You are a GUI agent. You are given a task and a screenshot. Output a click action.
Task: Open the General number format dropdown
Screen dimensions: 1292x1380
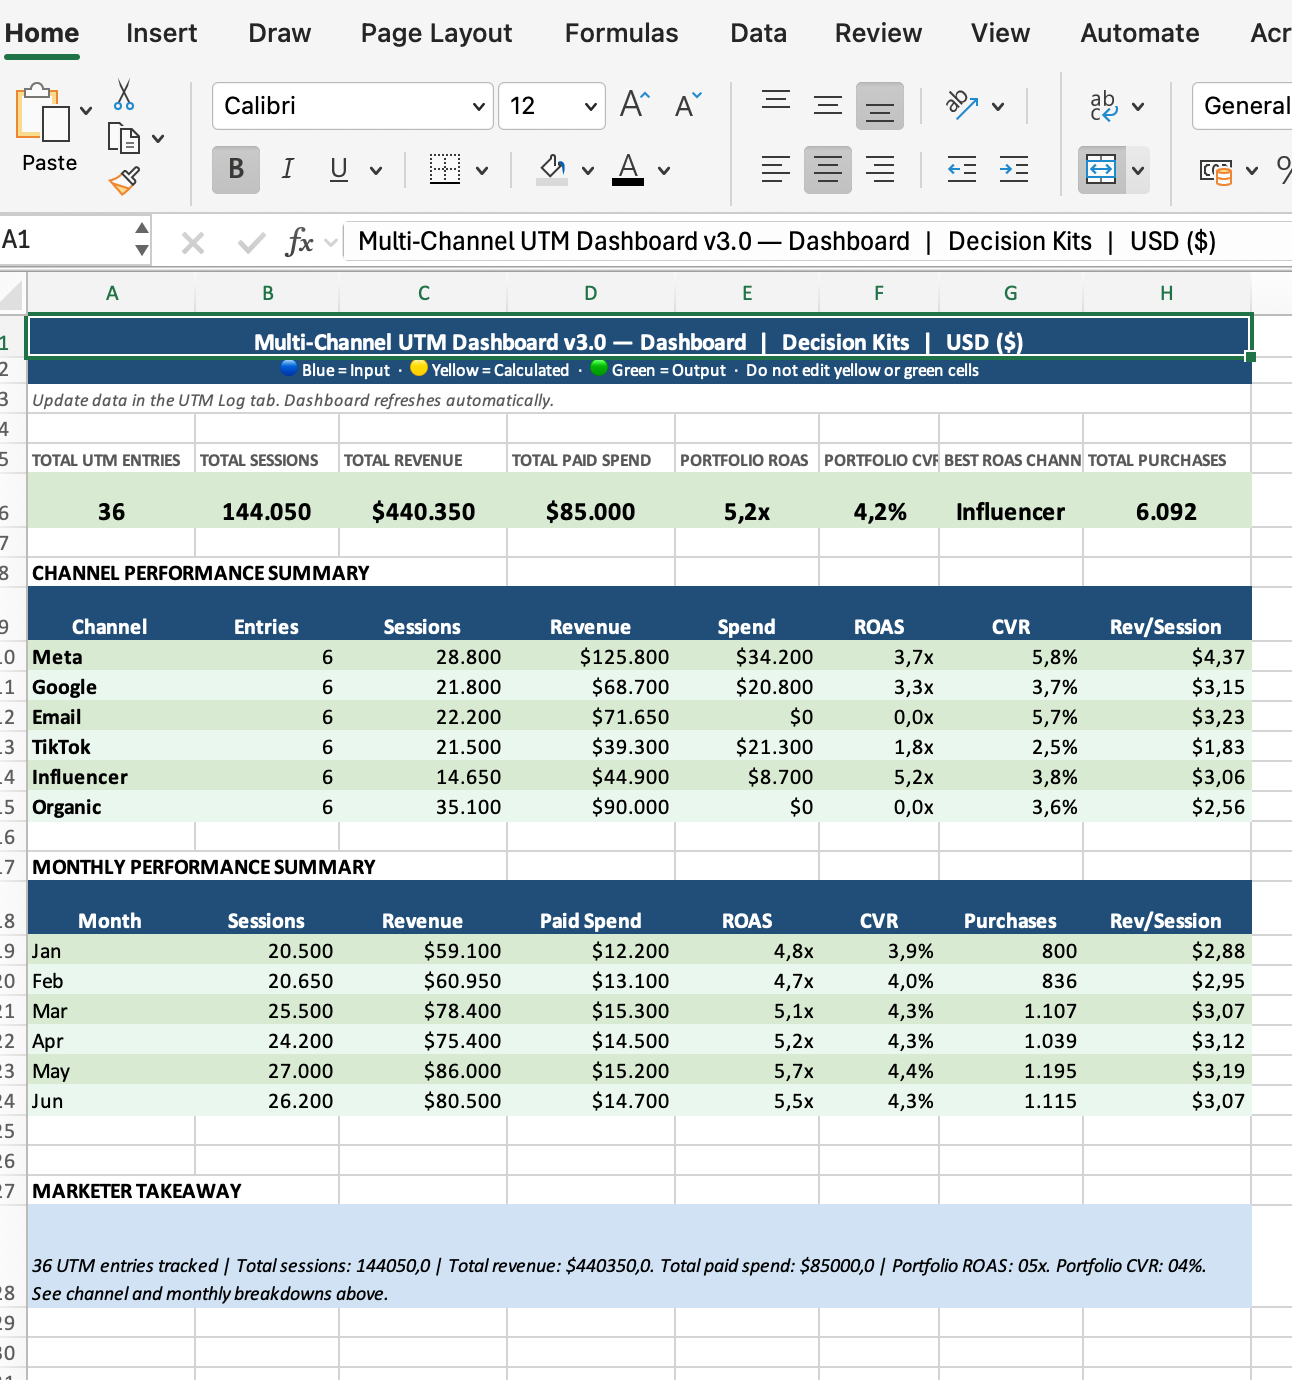(1242, 106)
